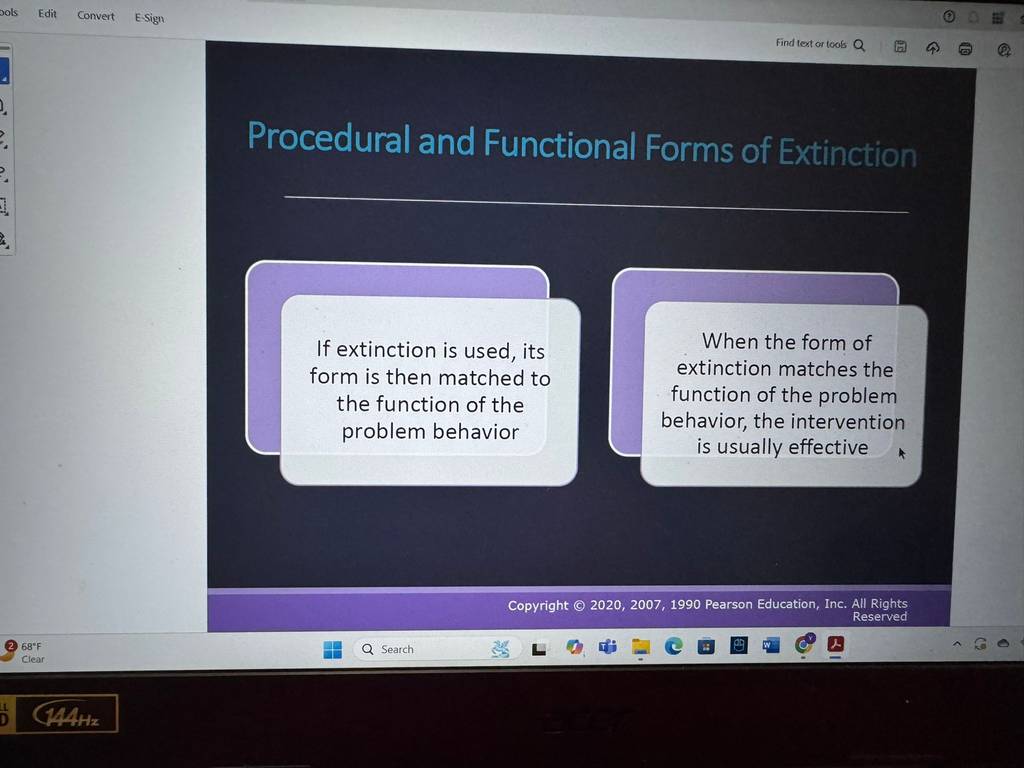Viewport: 1024px width, 768px height.
Task: Select the text box selection tool
Action: click(x=3, y=206)
